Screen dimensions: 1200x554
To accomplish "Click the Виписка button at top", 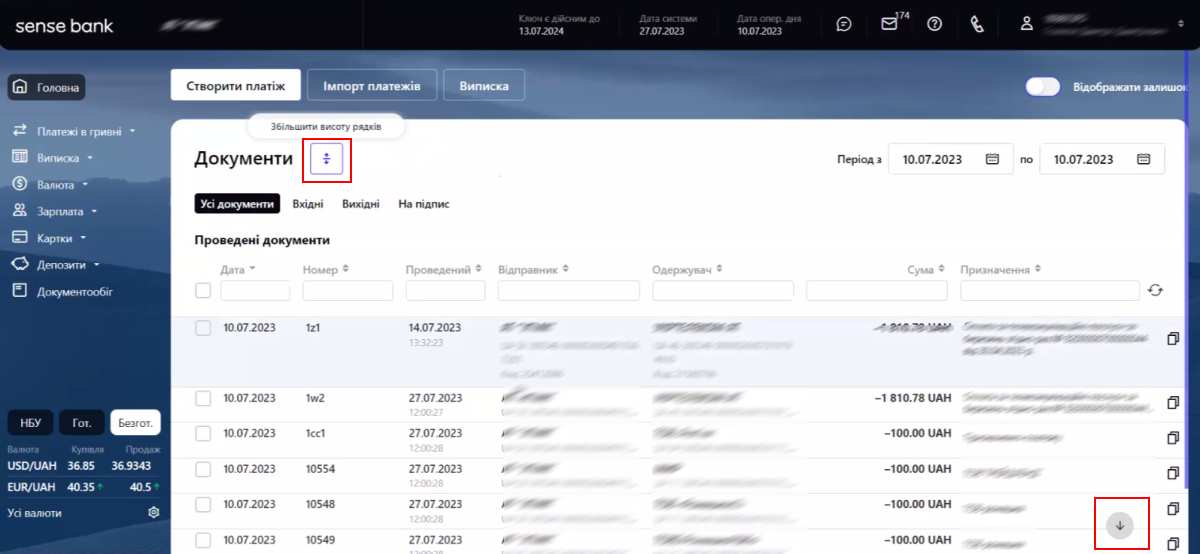I will (x=484, y=86).
